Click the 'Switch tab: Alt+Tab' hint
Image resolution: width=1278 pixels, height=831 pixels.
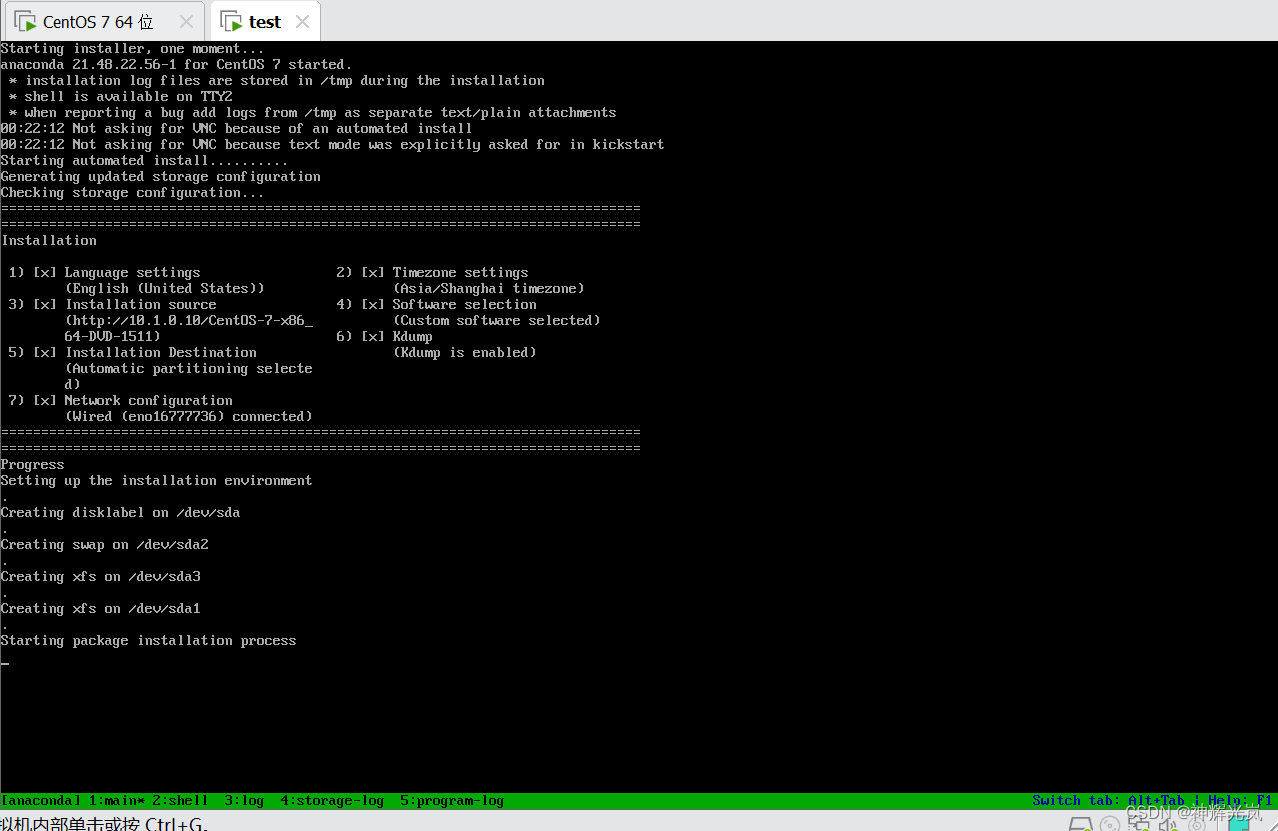tap(1108, 801)
